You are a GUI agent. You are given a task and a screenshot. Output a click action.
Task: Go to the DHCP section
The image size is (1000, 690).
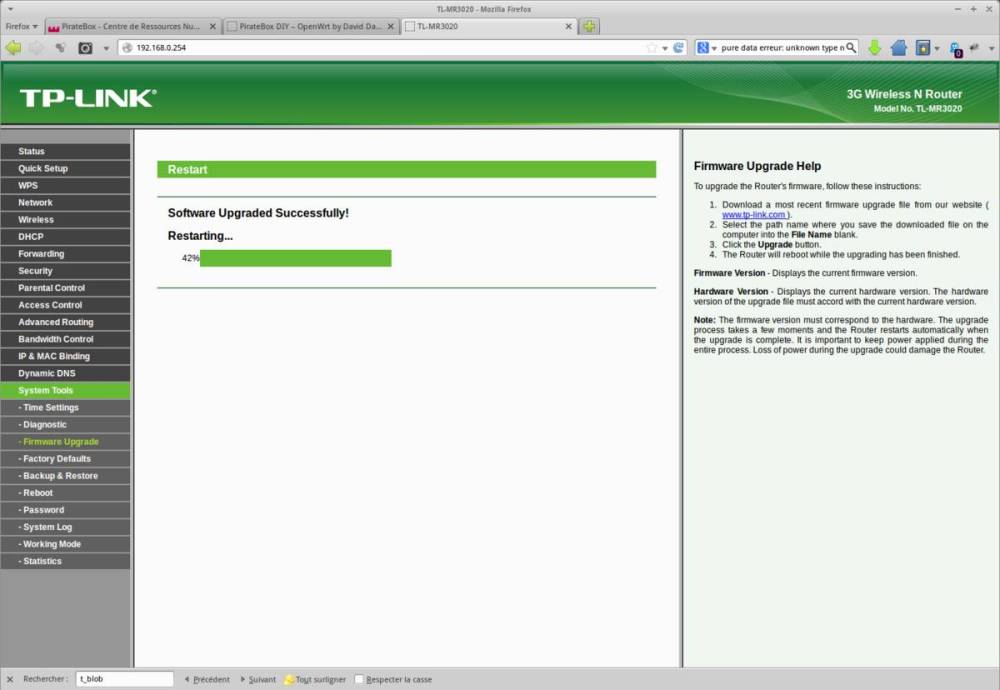65,237
